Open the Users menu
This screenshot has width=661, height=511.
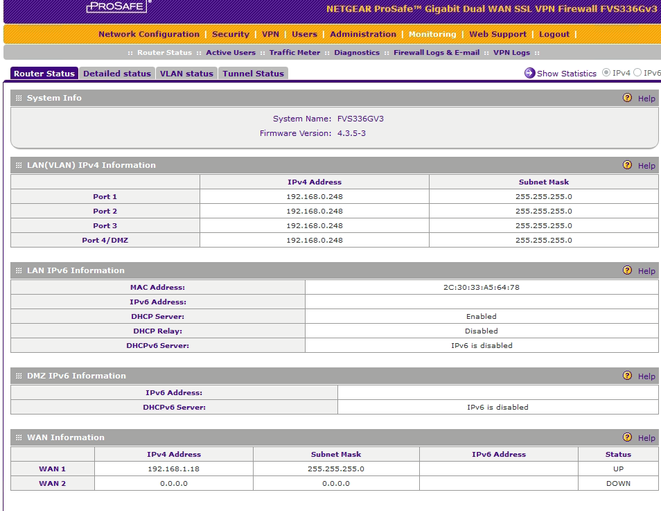click(304, 34)
